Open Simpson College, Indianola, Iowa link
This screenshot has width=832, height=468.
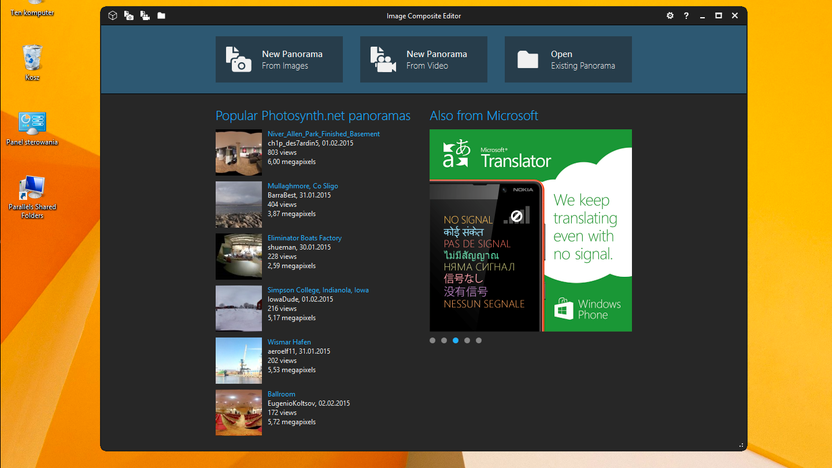tap(318, 290)
